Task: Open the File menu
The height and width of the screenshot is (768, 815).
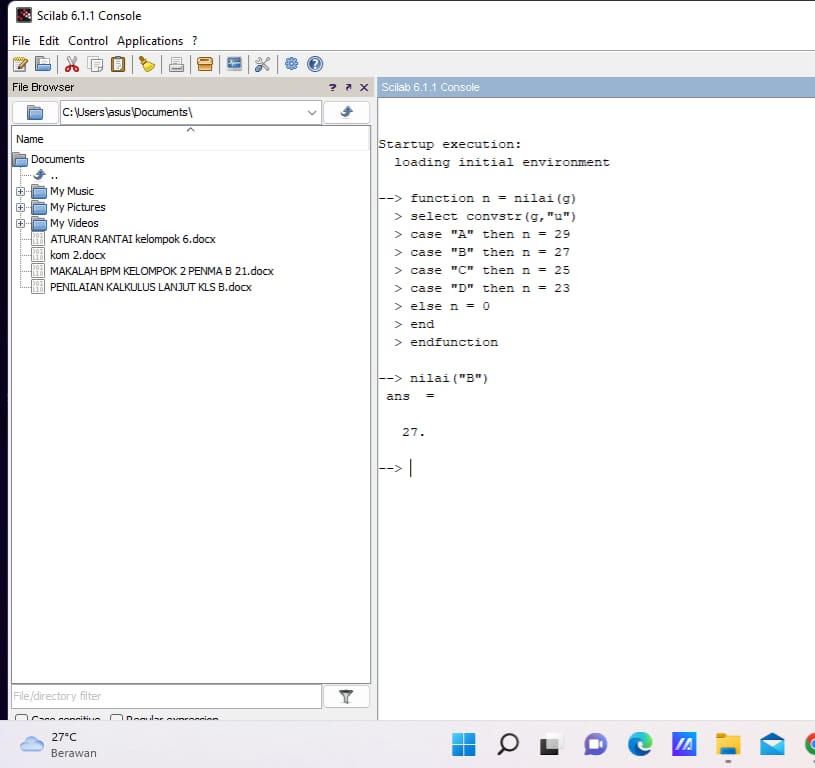Action: tap(21, 41)
